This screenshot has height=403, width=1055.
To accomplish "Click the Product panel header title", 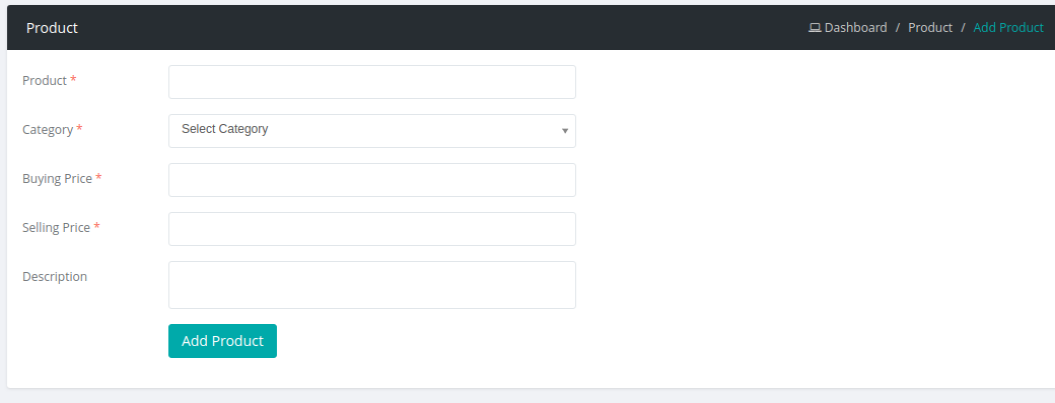I will 52,28.
